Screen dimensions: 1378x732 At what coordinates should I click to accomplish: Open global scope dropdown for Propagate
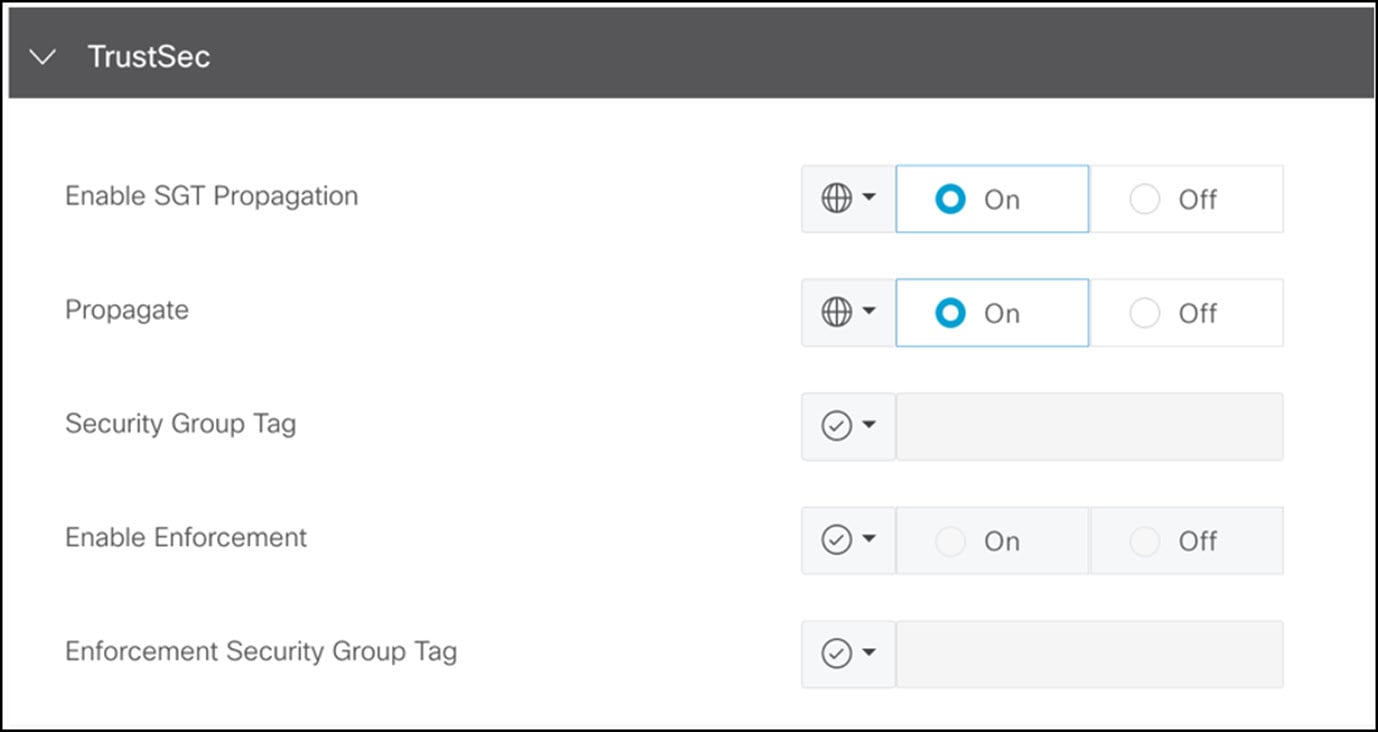pos(848,313)
